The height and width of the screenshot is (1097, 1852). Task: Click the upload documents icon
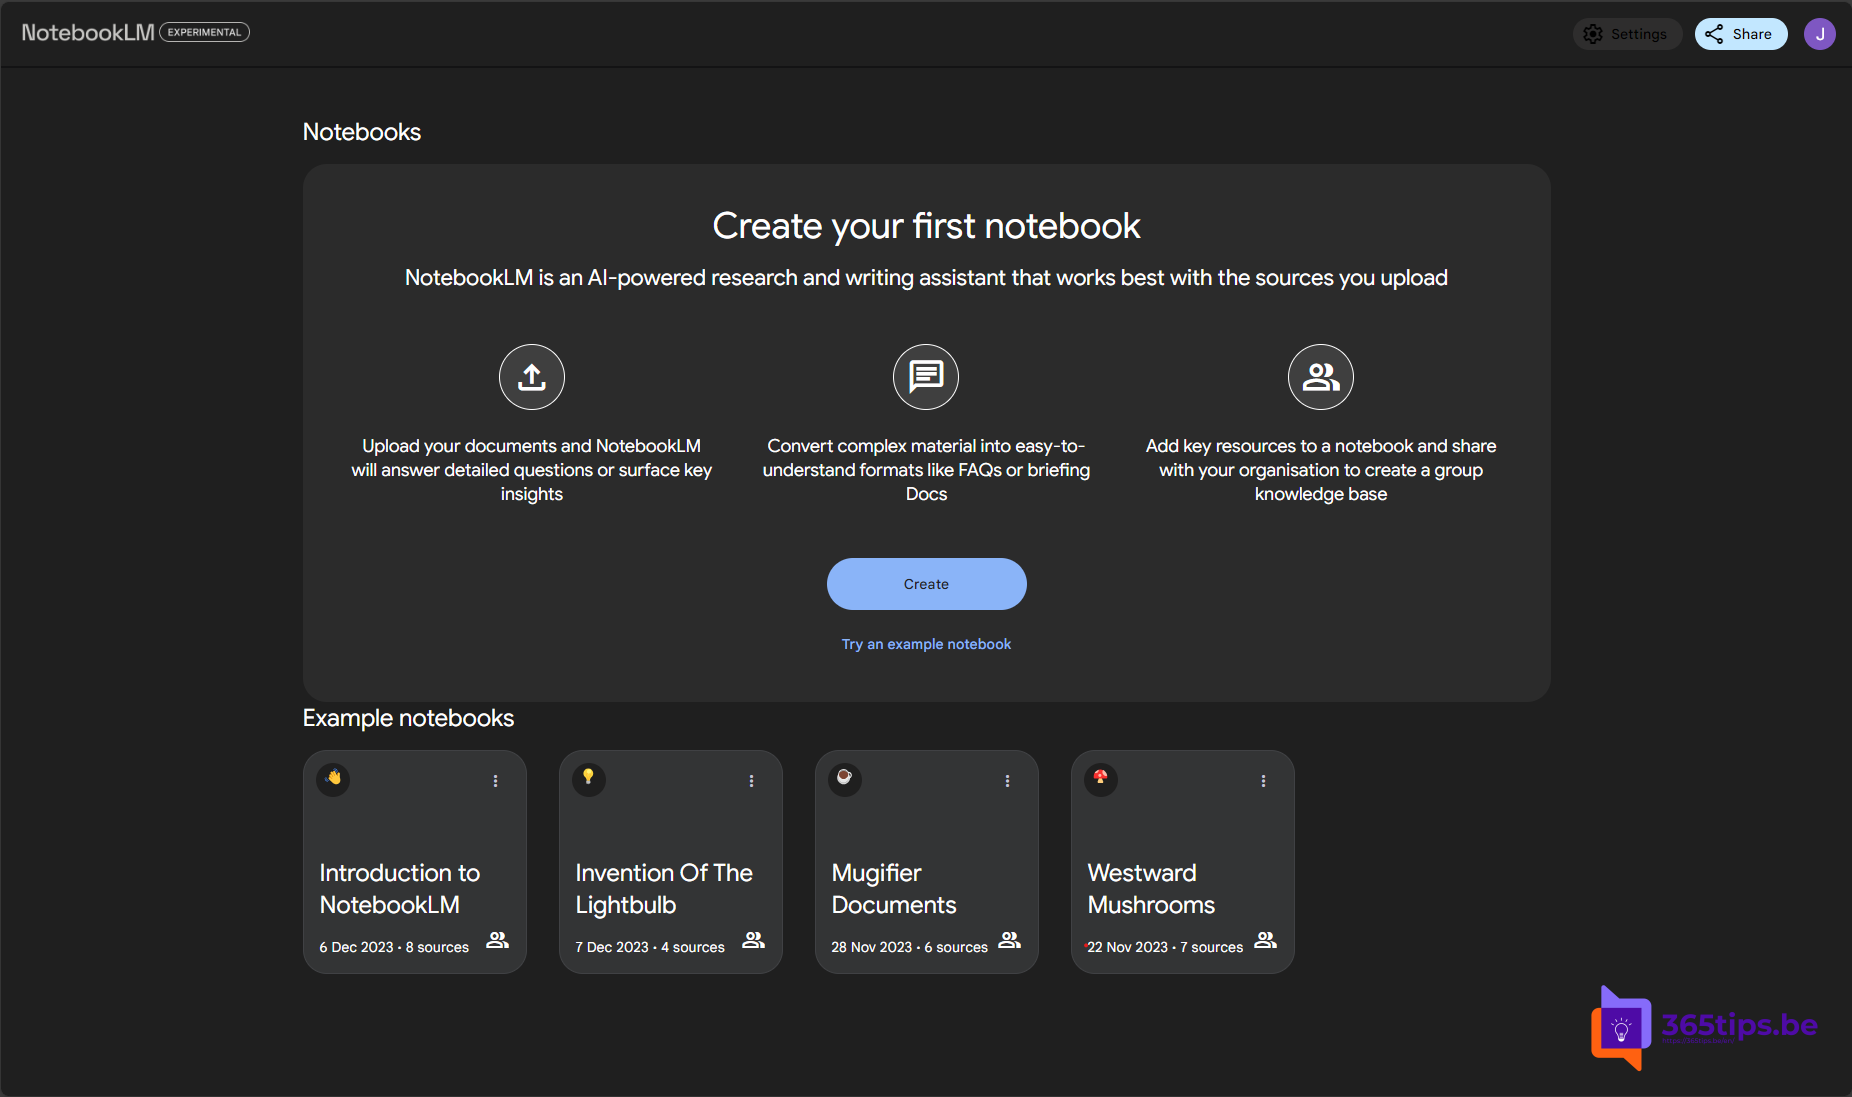pos(531,377)
